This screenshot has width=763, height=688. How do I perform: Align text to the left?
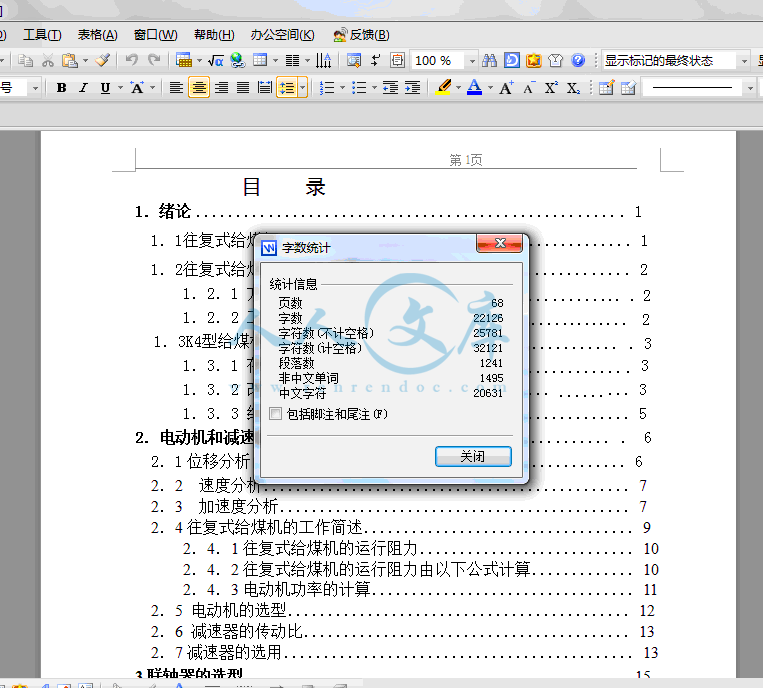(176, 88)
